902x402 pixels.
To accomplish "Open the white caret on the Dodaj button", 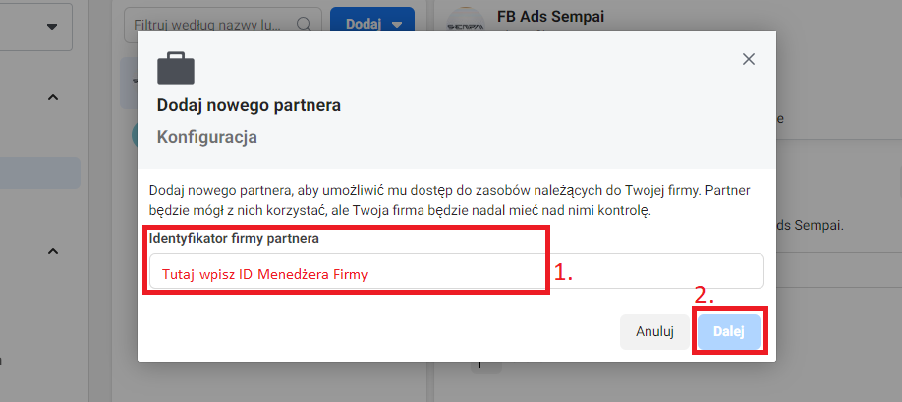I will click(397, 25).
